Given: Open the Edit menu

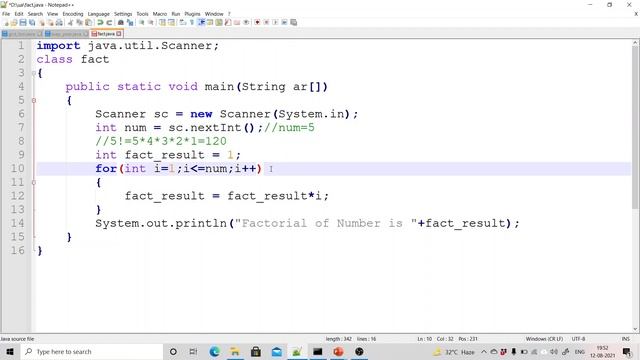Looking at the screenshot, I should click(x=19, y=14).
